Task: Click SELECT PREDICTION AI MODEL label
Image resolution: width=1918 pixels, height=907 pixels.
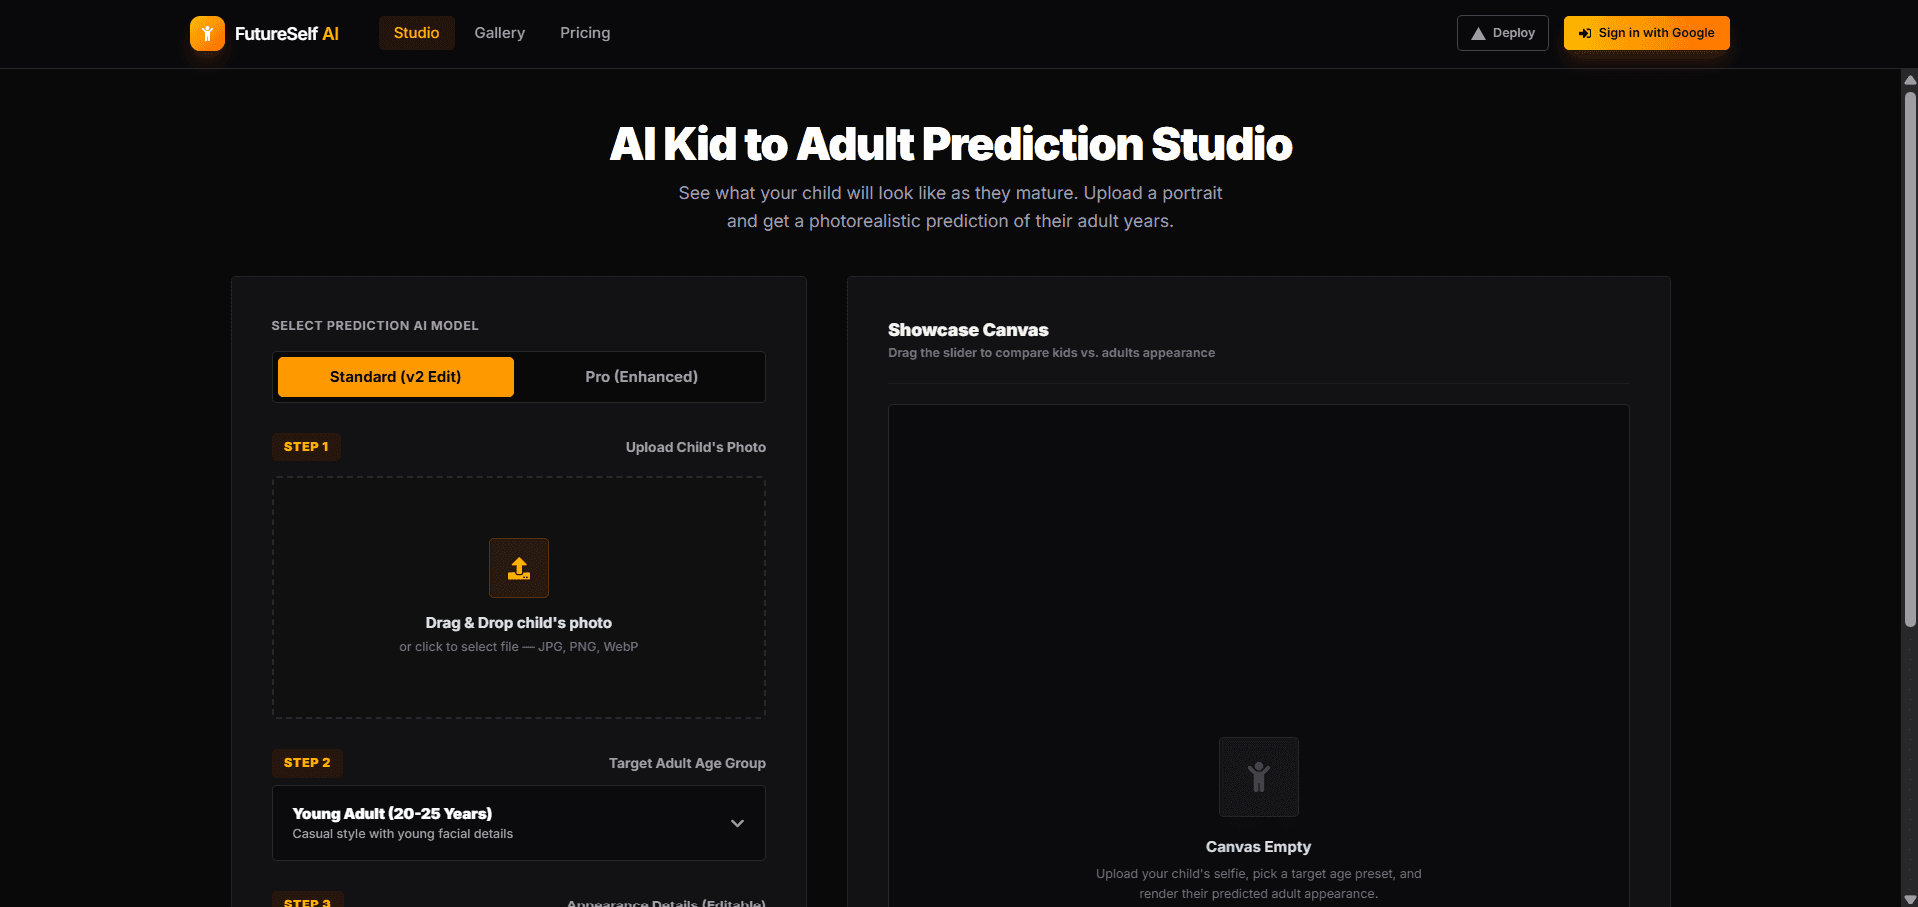Action: (x=375, y=326)
